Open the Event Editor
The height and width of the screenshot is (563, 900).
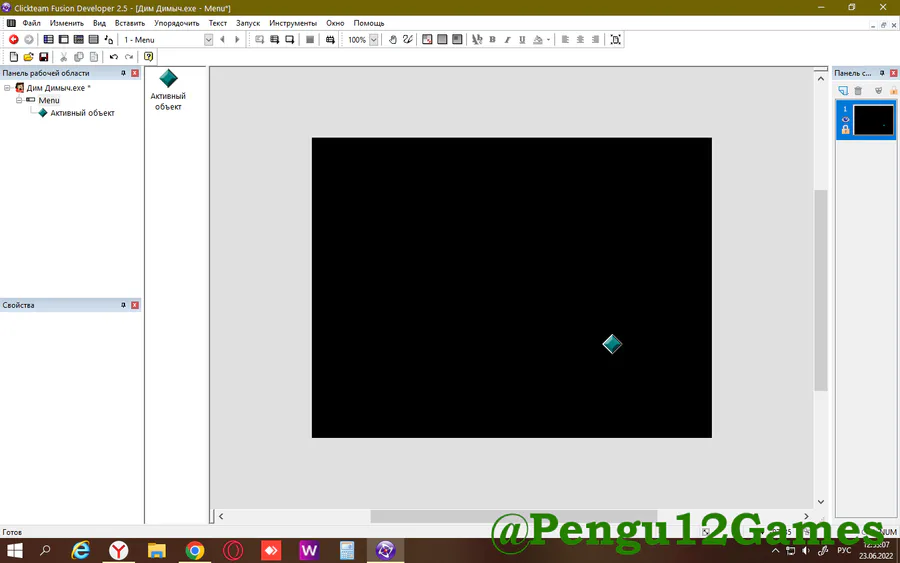79,40
